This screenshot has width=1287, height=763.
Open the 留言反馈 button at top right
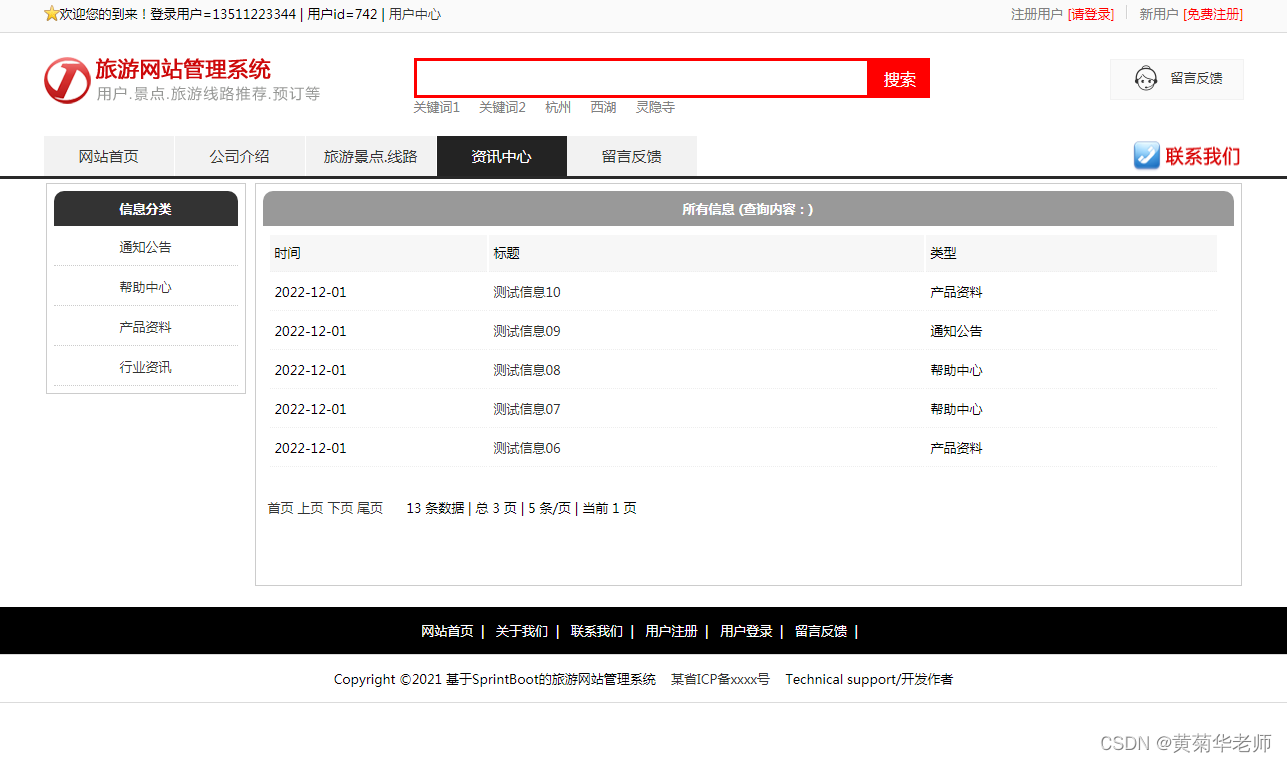1177,79
